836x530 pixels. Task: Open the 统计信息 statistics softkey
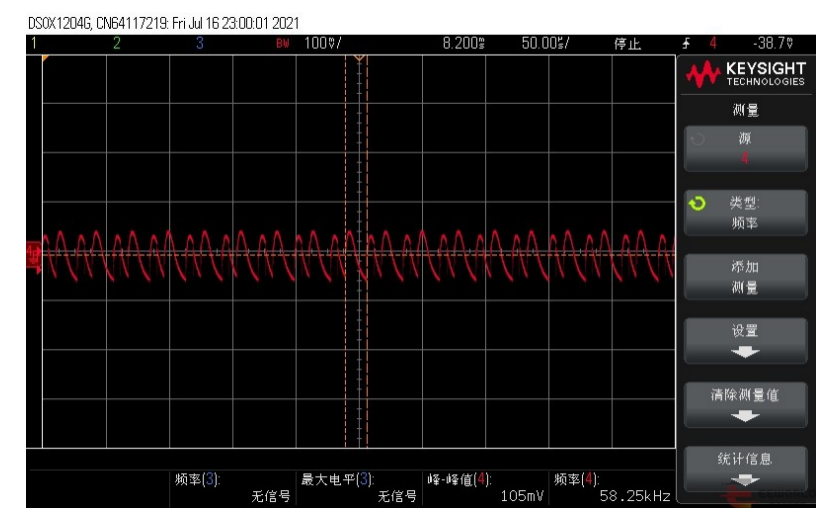745,469
